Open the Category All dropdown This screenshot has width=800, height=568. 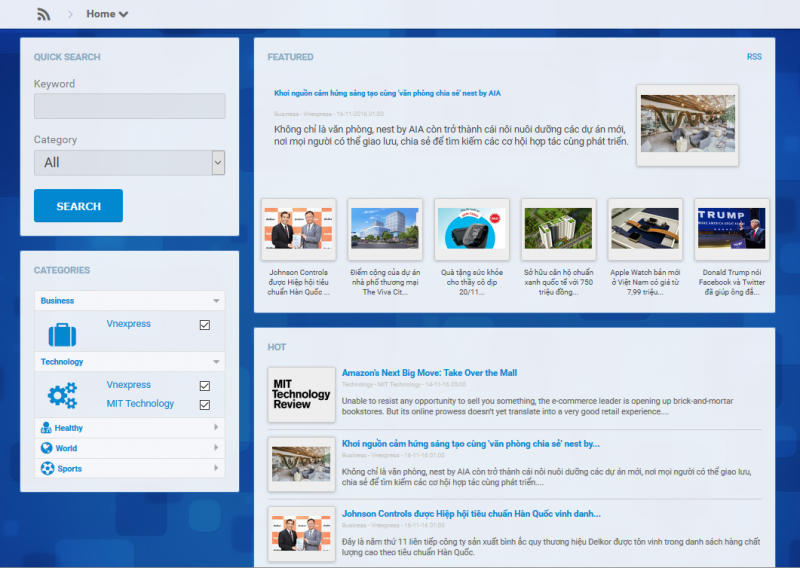click(x=130, y=163)
